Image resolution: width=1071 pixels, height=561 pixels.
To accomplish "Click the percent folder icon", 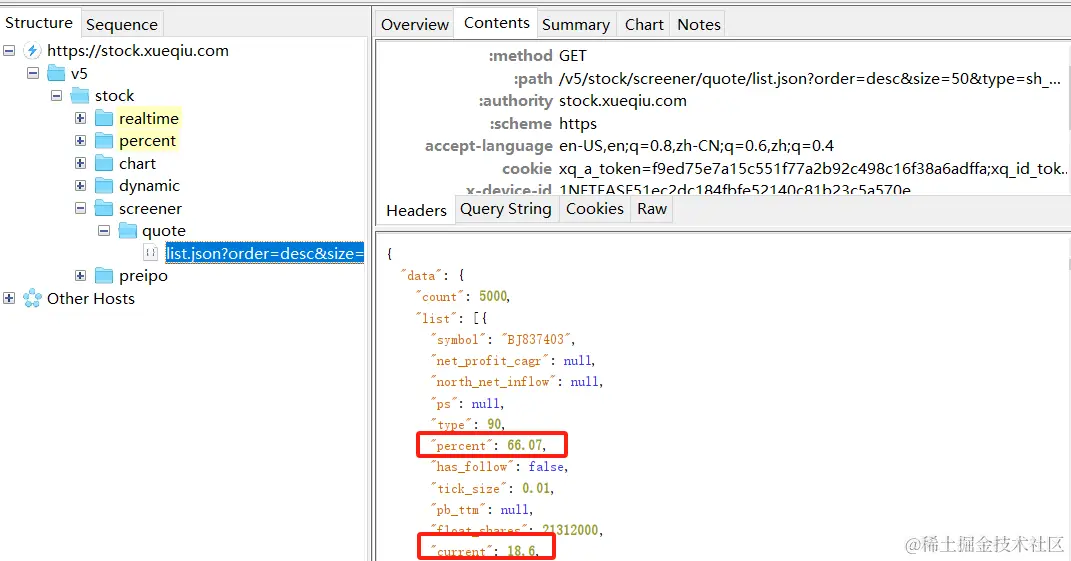I will (x=104, y=141).
